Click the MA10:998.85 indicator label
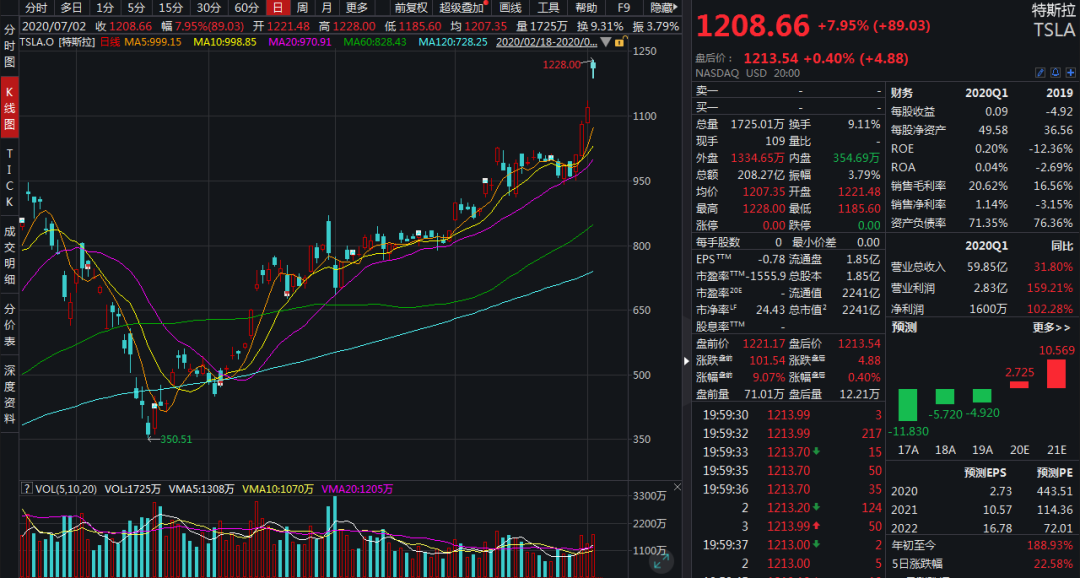 (x=225, y=41)
